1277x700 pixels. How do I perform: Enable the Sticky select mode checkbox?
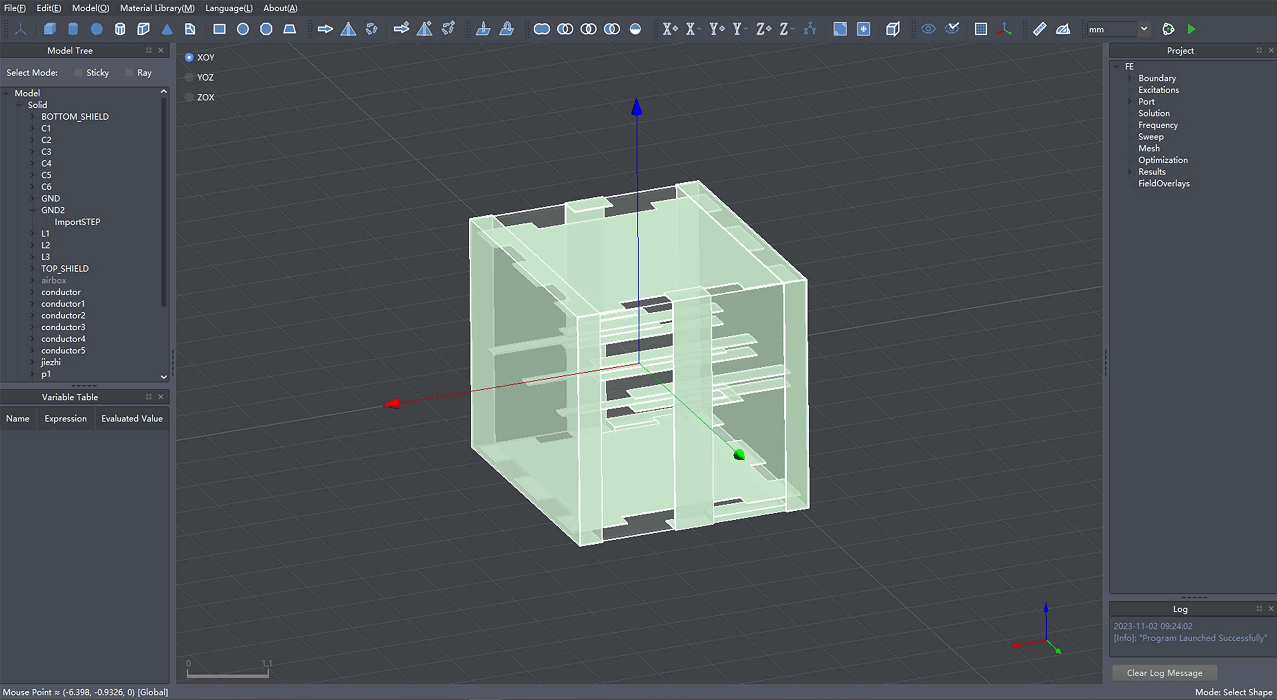[79, 73]
